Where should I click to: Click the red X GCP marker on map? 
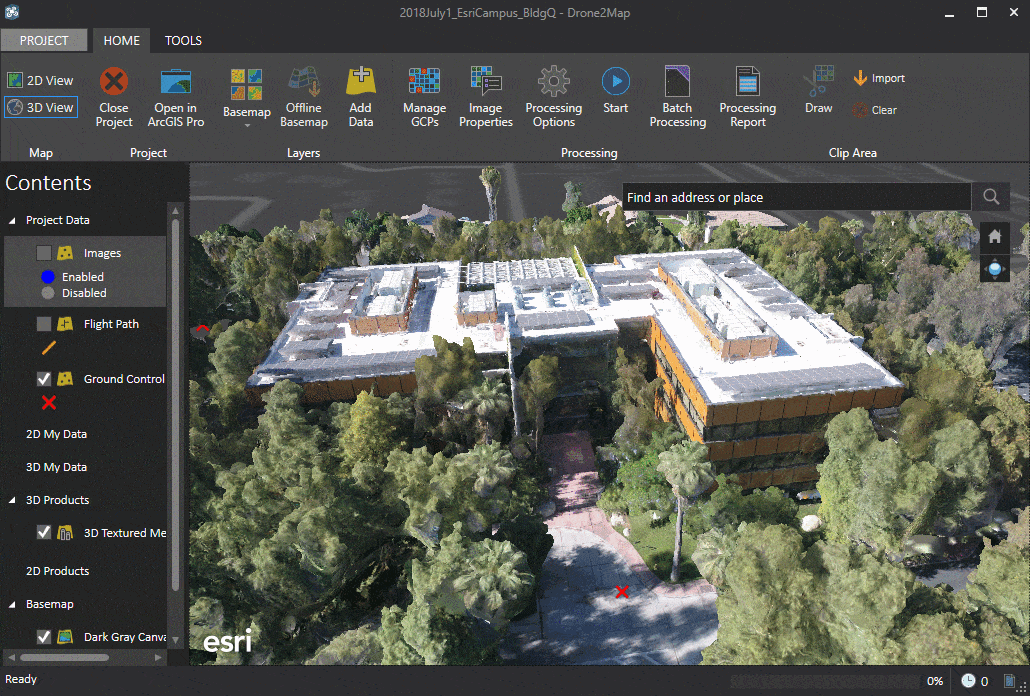pos(622,592)
